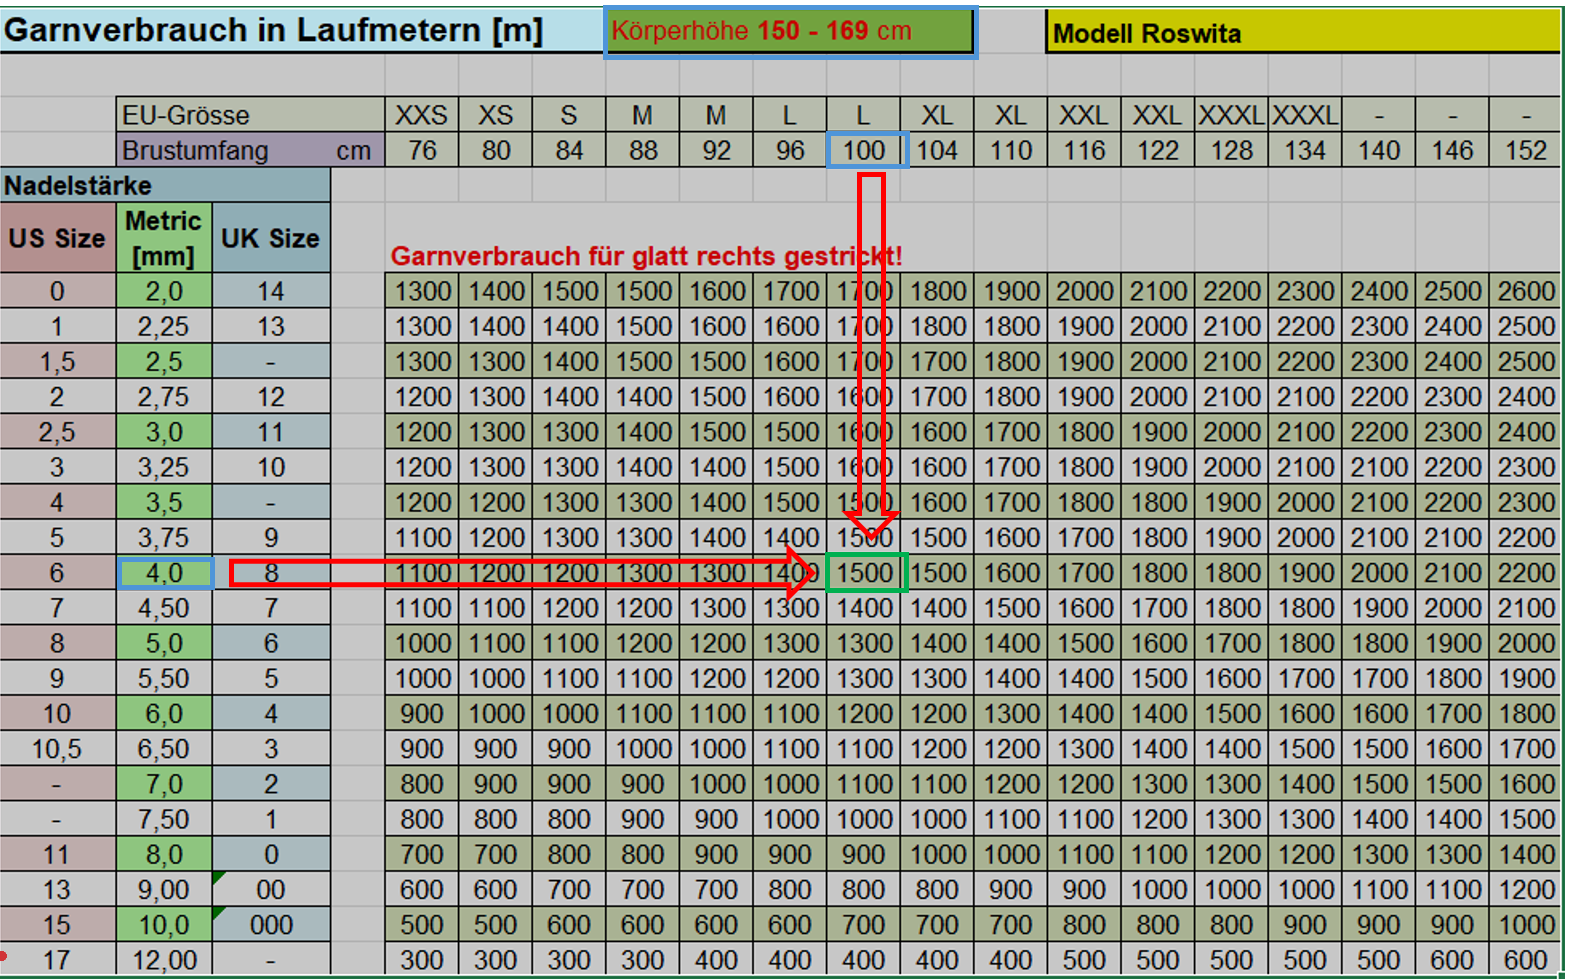Image resolution: width=1570 pixels, height=979 pixels.
Task: Select the 'UK Size' column header
Action: 270,238
